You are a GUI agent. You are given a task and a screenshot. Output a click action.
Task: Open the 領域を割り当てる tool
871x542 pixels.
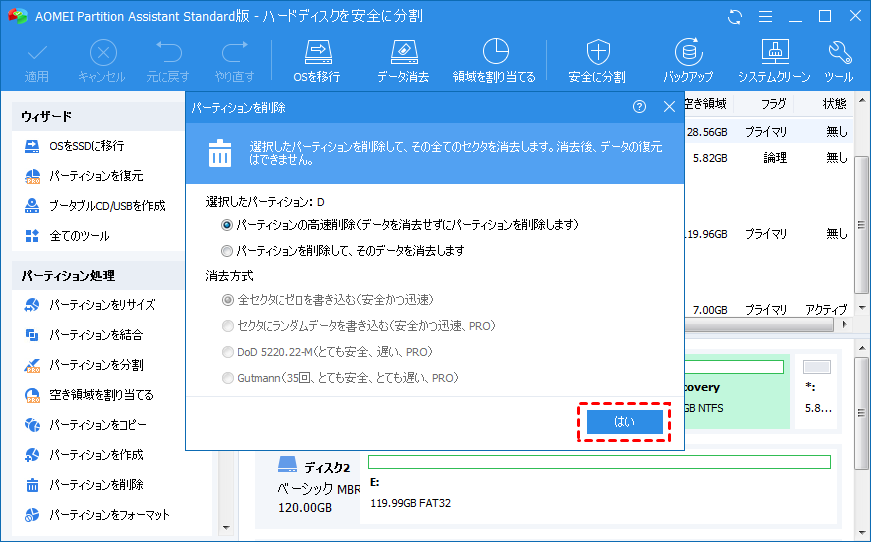(494, 62)
